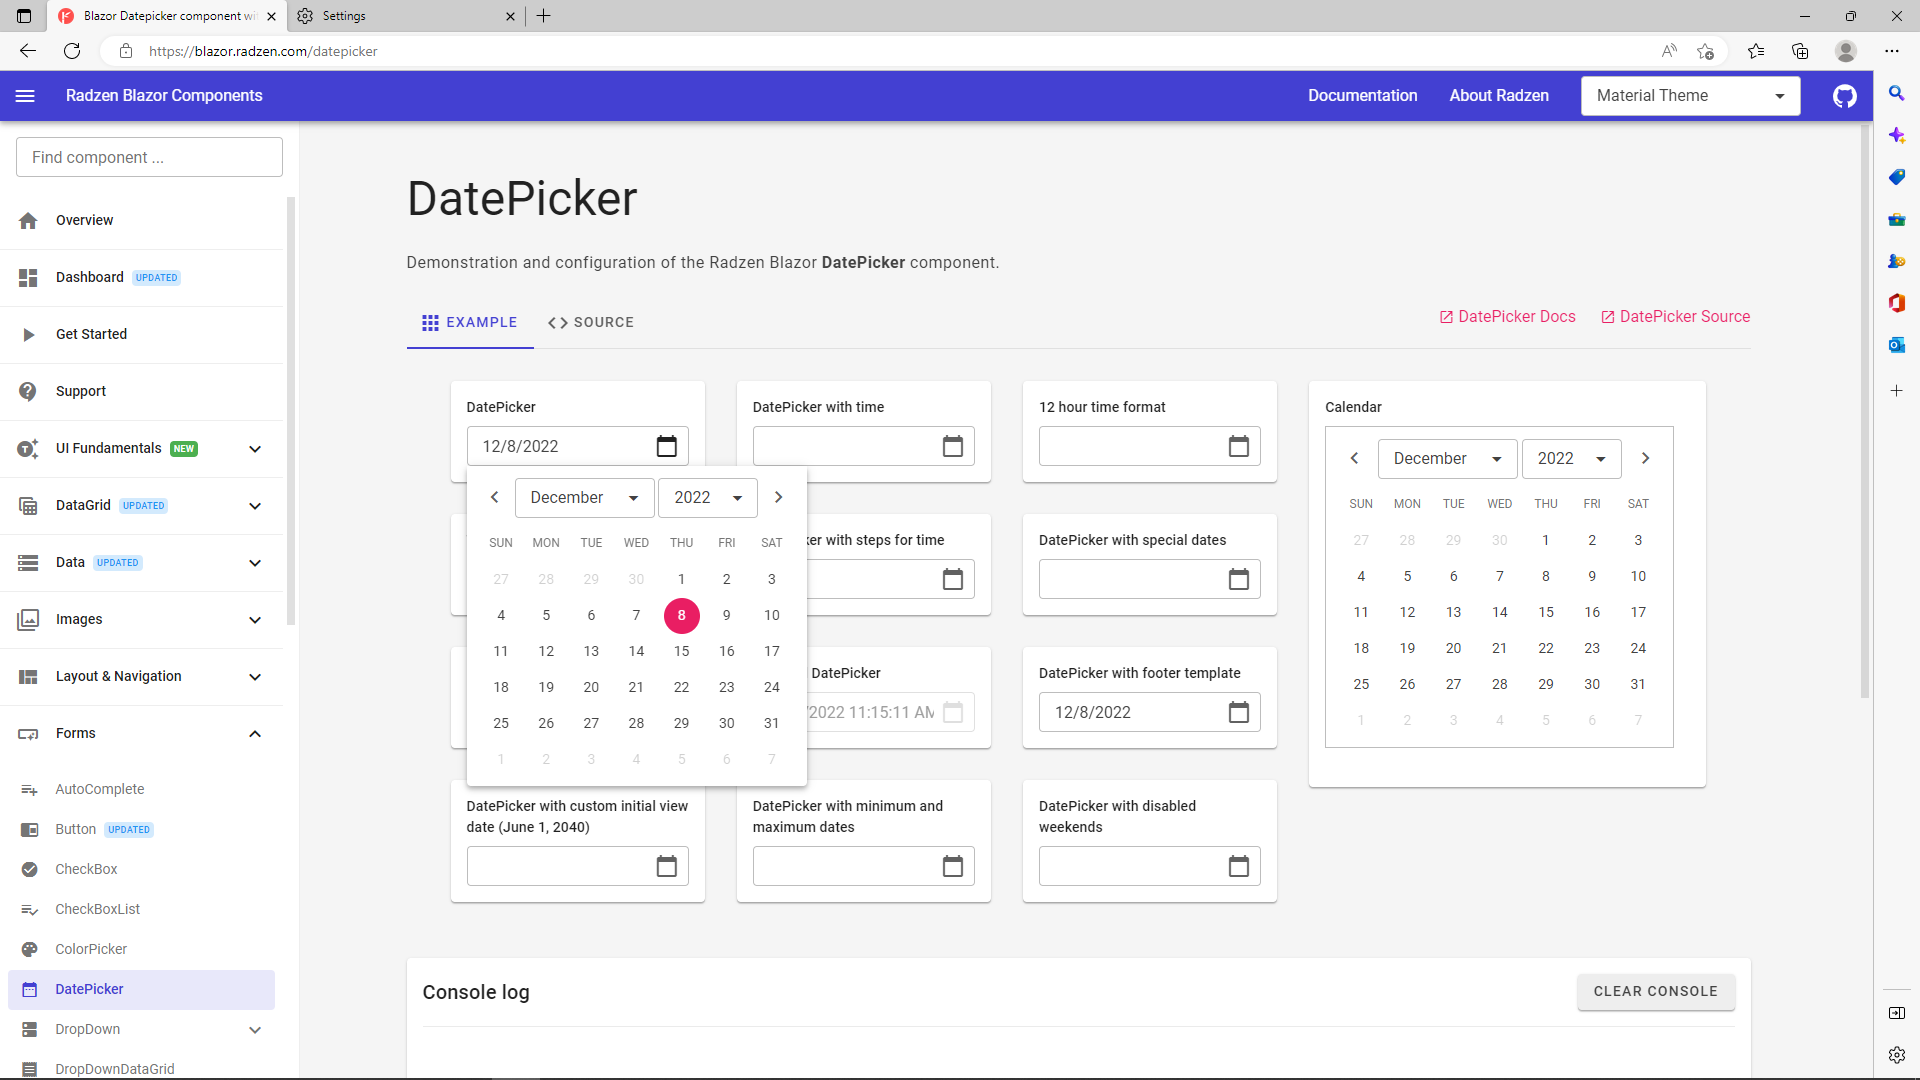Open the DatePicker Source link
1920x1080 pixels.
(x=1675, y=316)
